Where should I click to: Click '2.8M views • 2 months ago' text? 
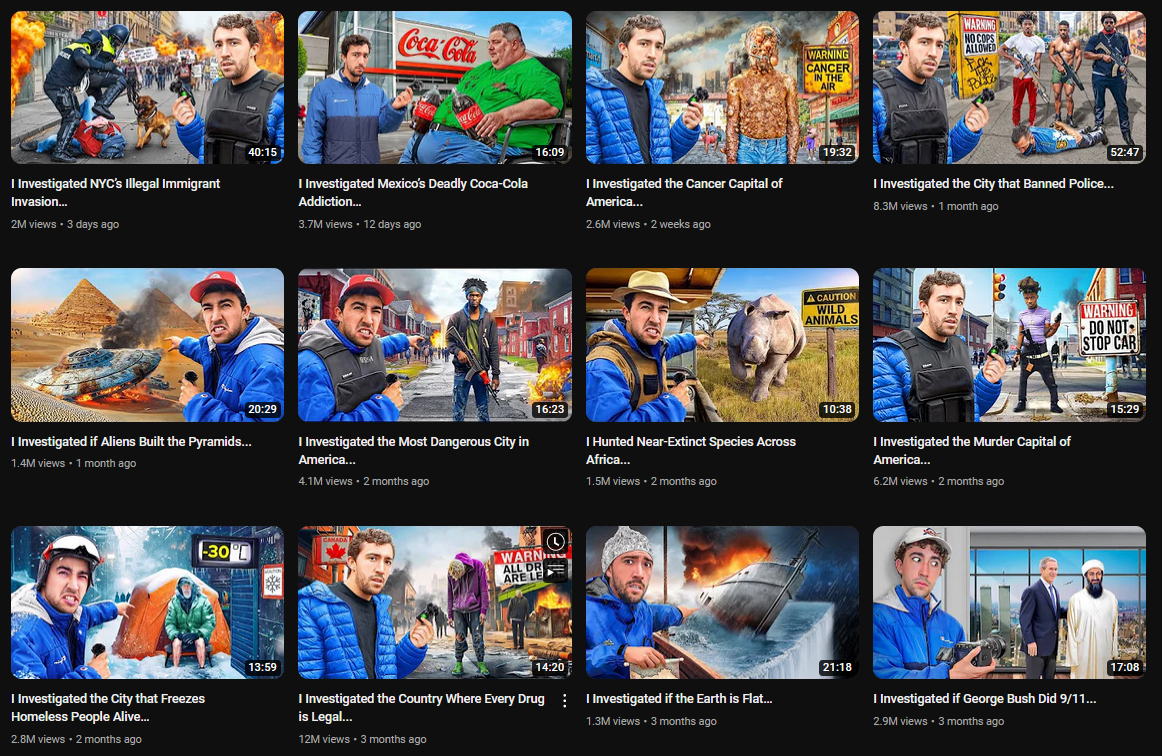click(76, 739)
